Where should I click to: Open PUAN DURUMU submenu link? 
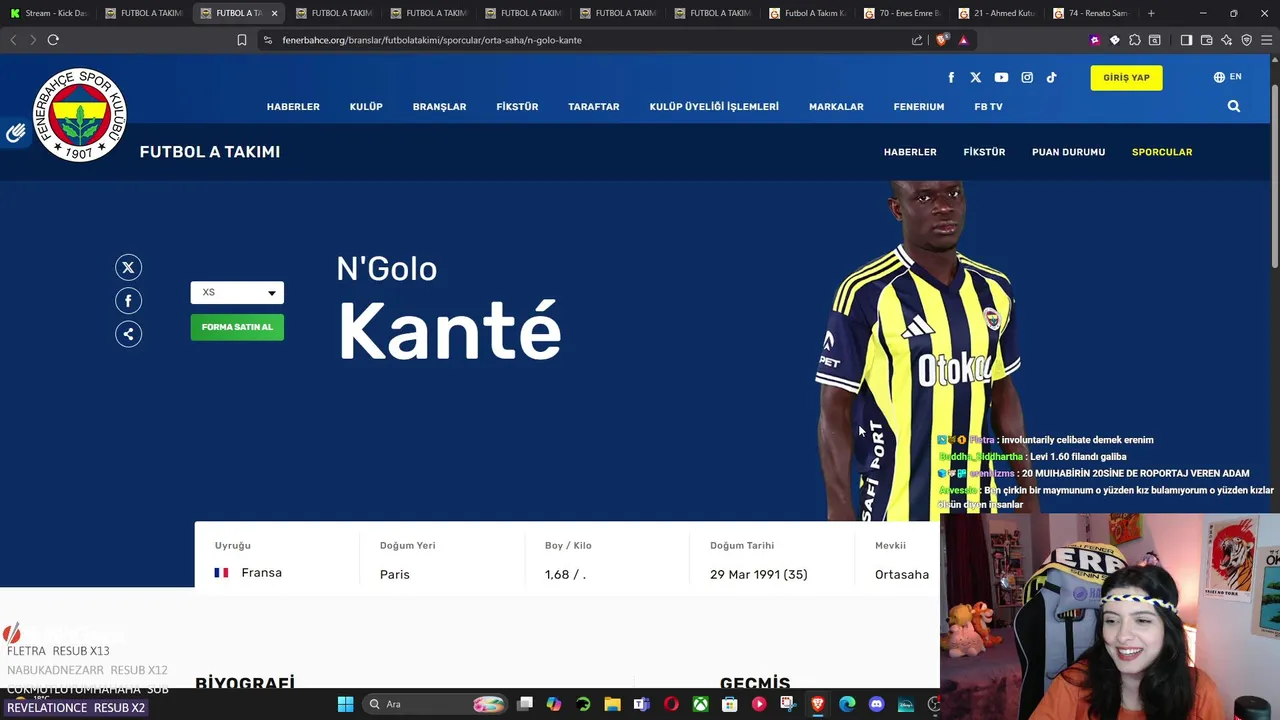pos(1068,152)
